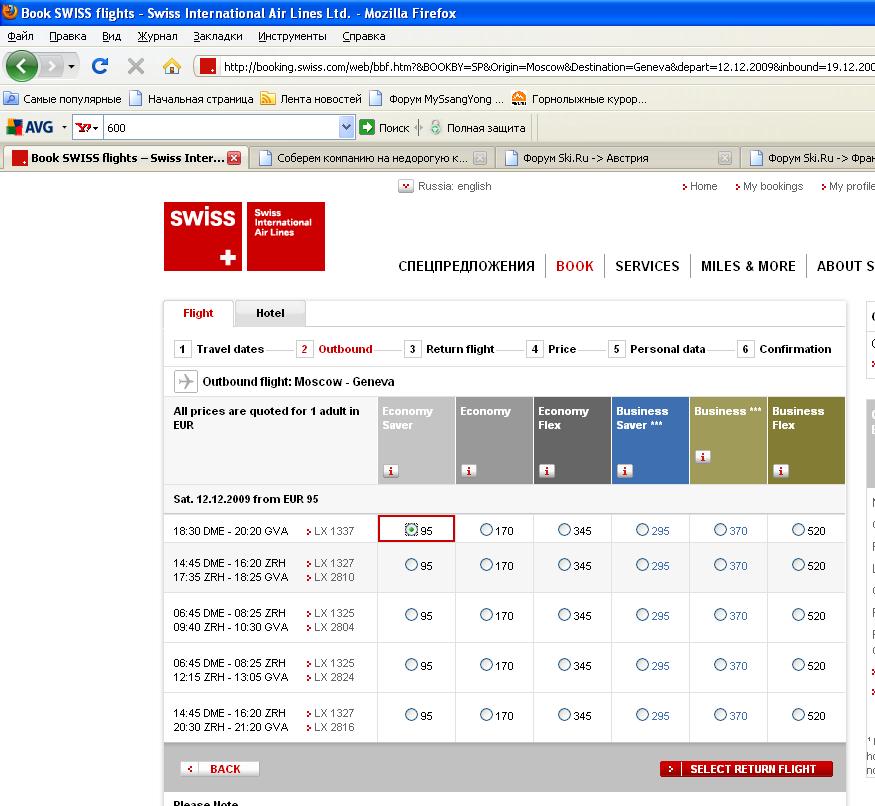Screen dimensions: 875x806
Task: Click the Swiss International Air Lines logo block
Action: coord(286,237)
